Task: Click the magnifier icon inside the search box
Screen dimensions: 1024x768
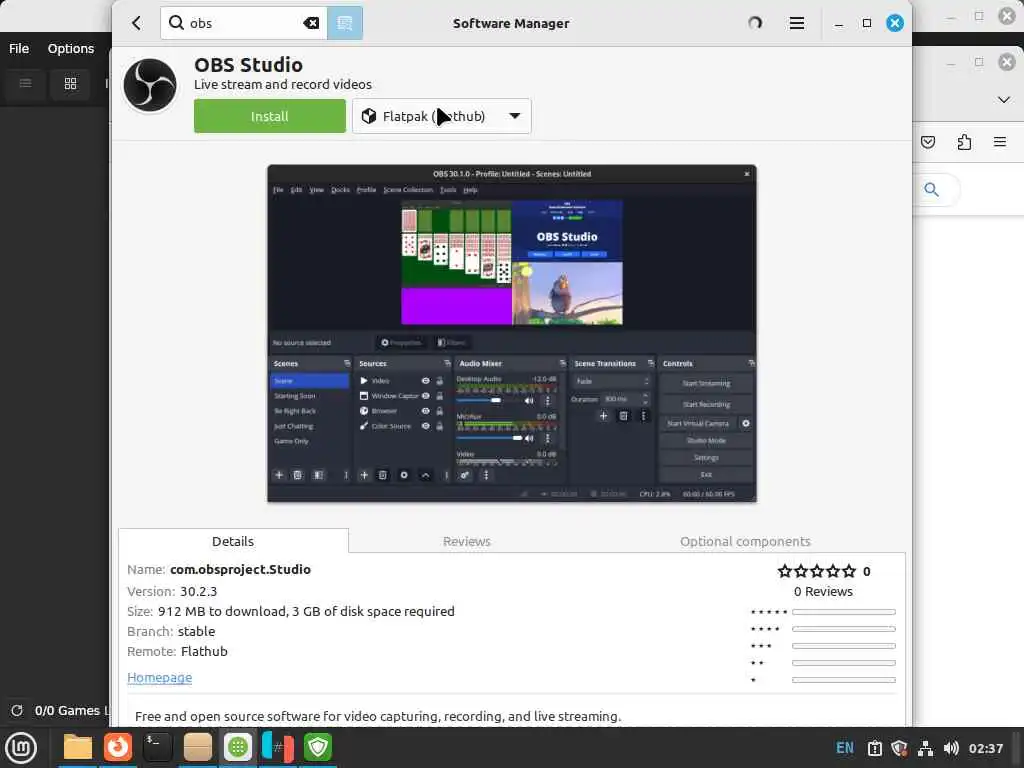Action: (176, 23)
